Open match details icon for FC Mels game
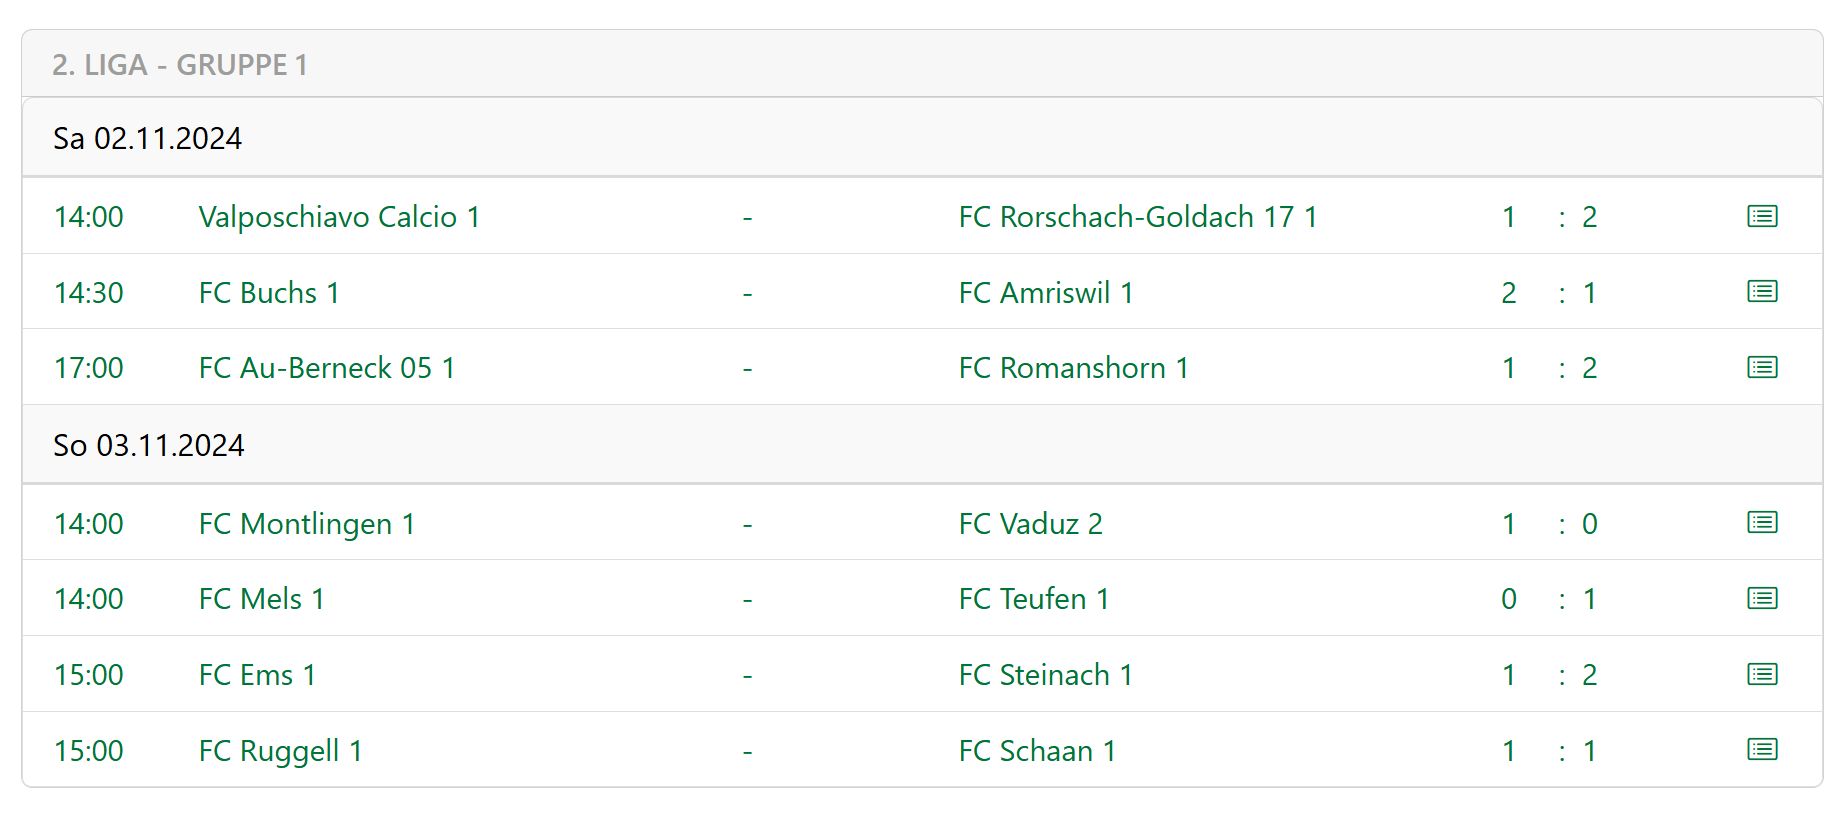The image size is (1845, 818). click(x=1762, y=599)
